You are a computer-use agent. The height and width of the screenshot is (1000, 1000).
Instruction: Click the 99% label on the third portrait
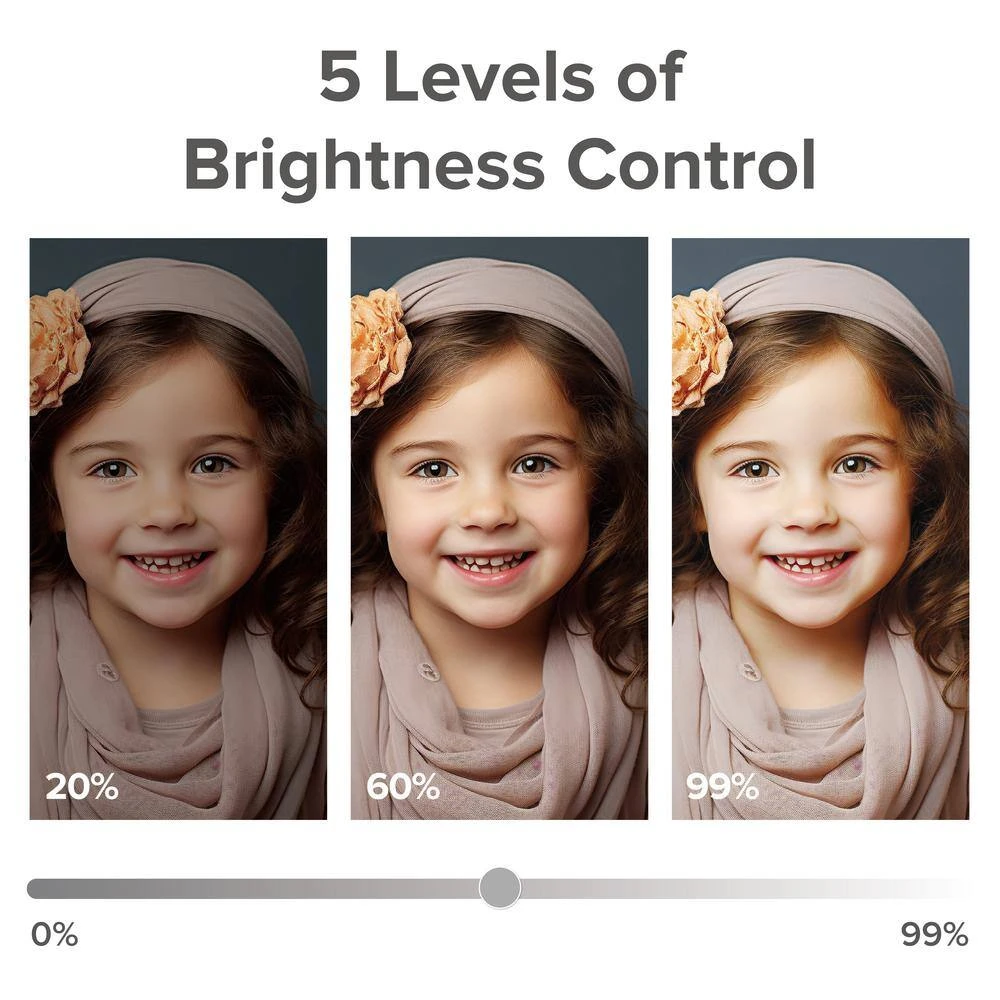click(x=722, y=787)
